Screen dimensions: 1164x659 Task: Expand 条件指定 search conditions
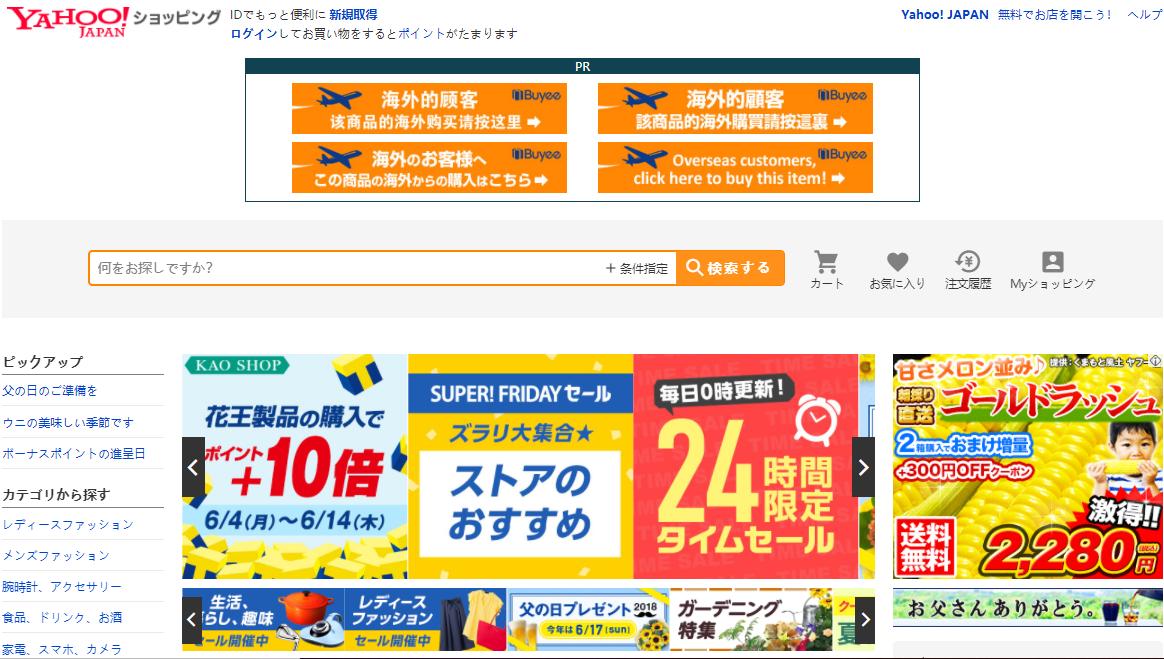639,268
